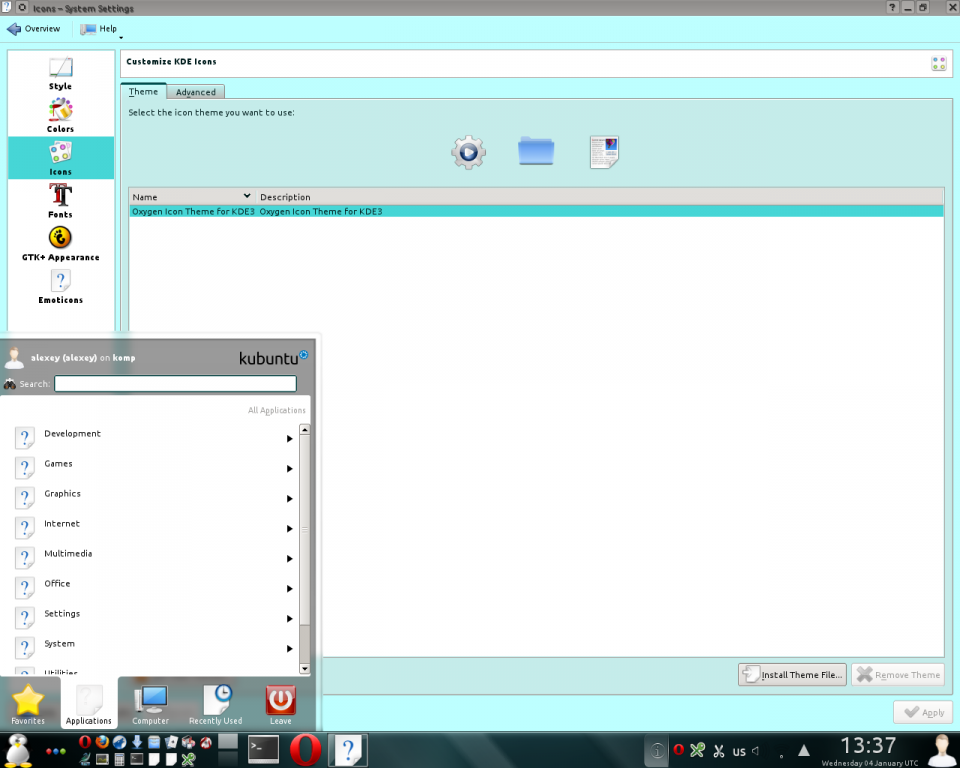Open the Favorites launcher tab

28,704
